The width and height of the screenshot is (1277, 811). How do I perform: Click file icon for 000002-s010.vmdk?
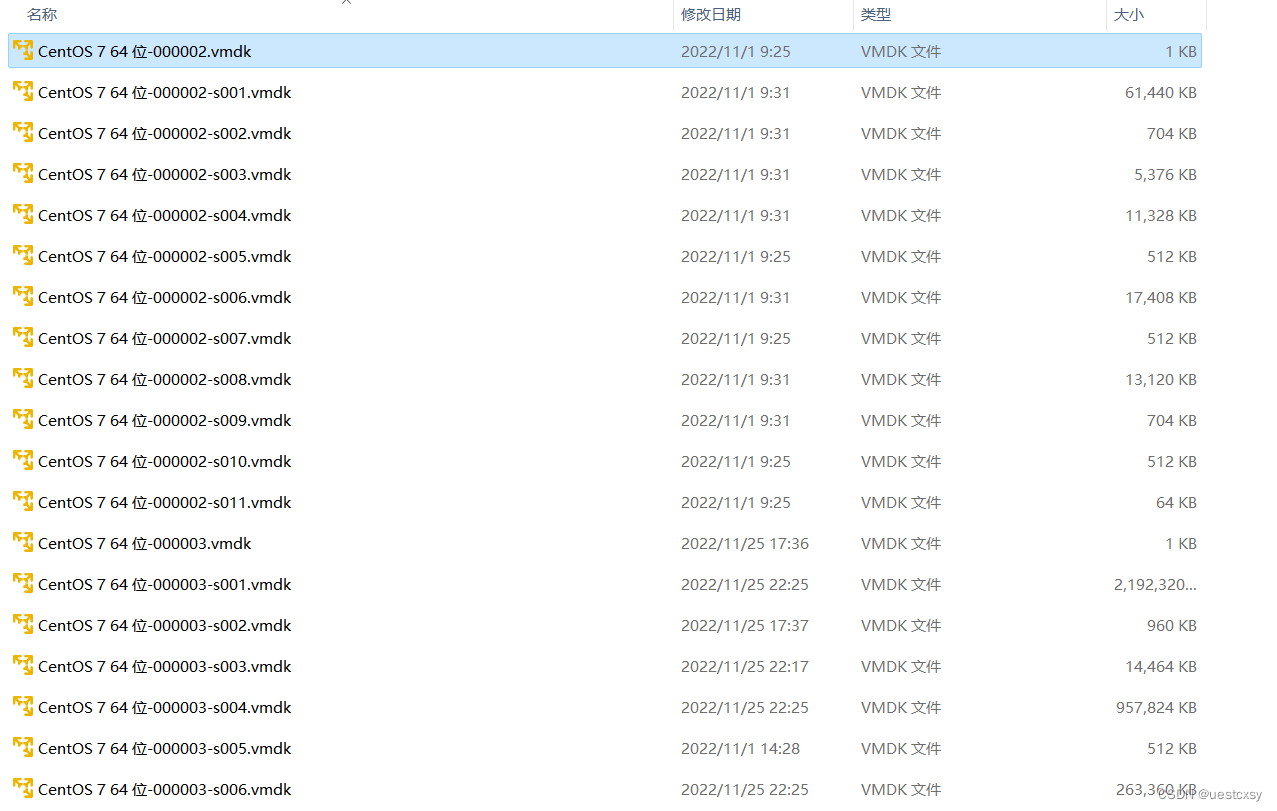point(23,460)
